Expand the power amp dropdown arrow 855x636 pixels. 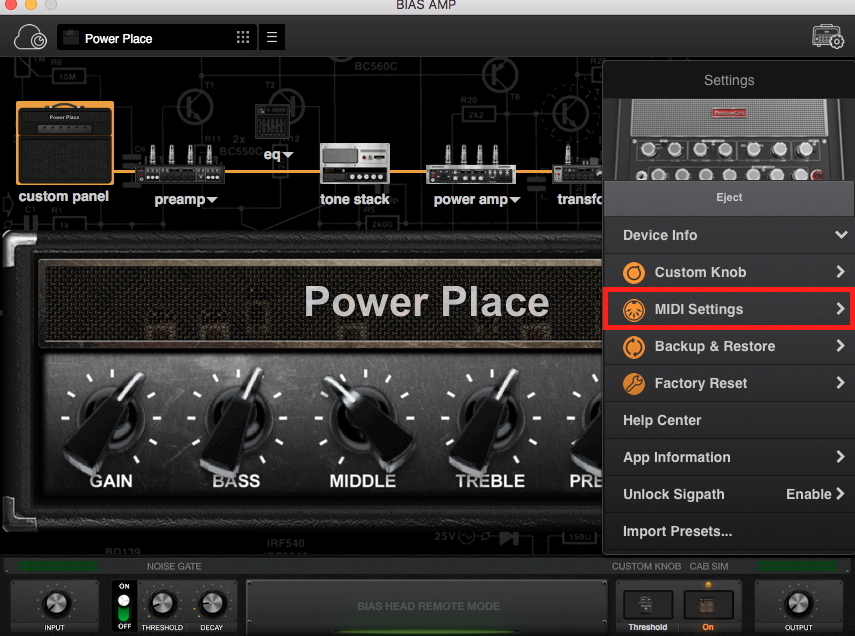pos(514,200)
